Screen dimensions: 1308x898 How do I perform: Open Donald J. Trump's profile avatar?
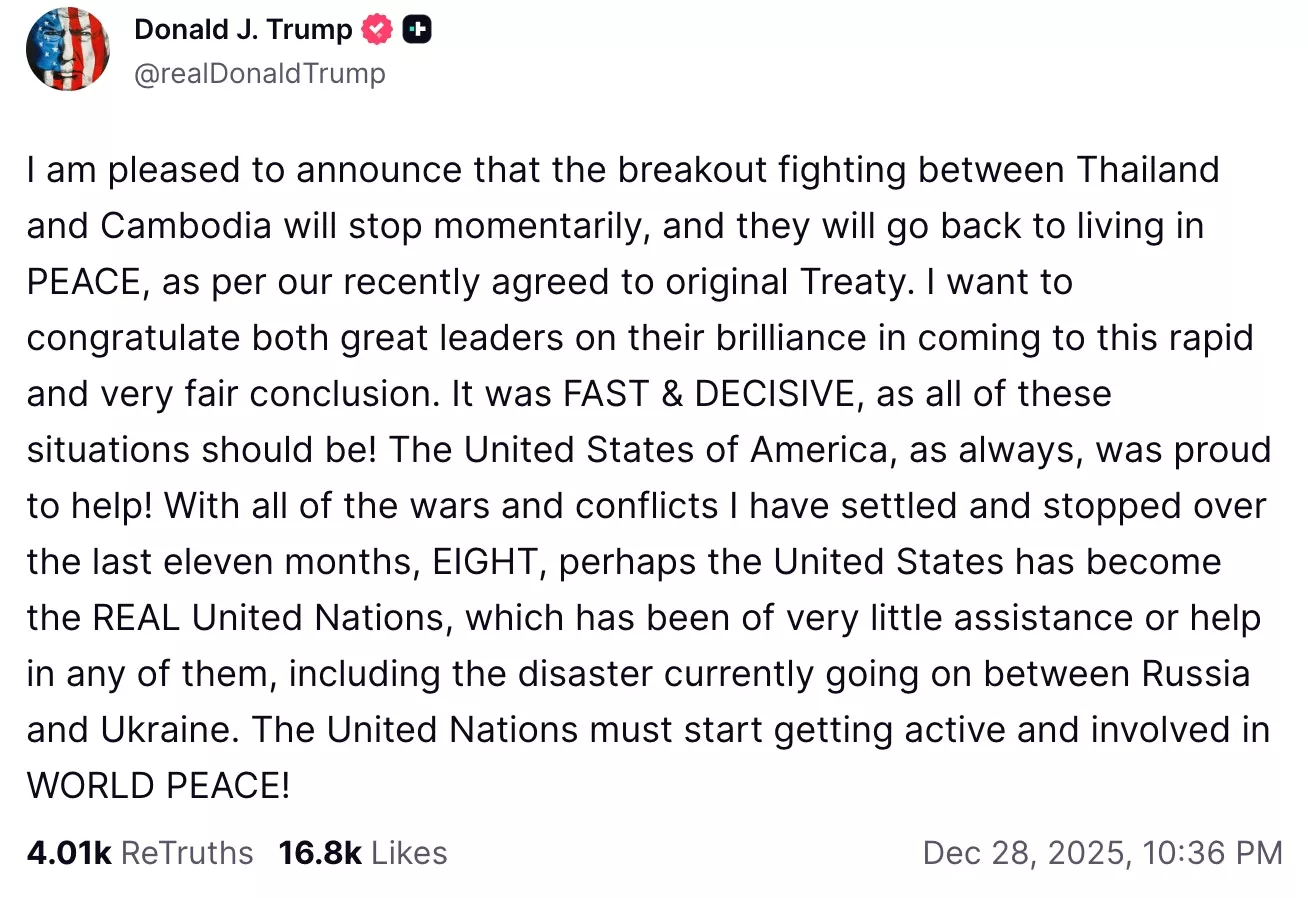tap(68, 50)
